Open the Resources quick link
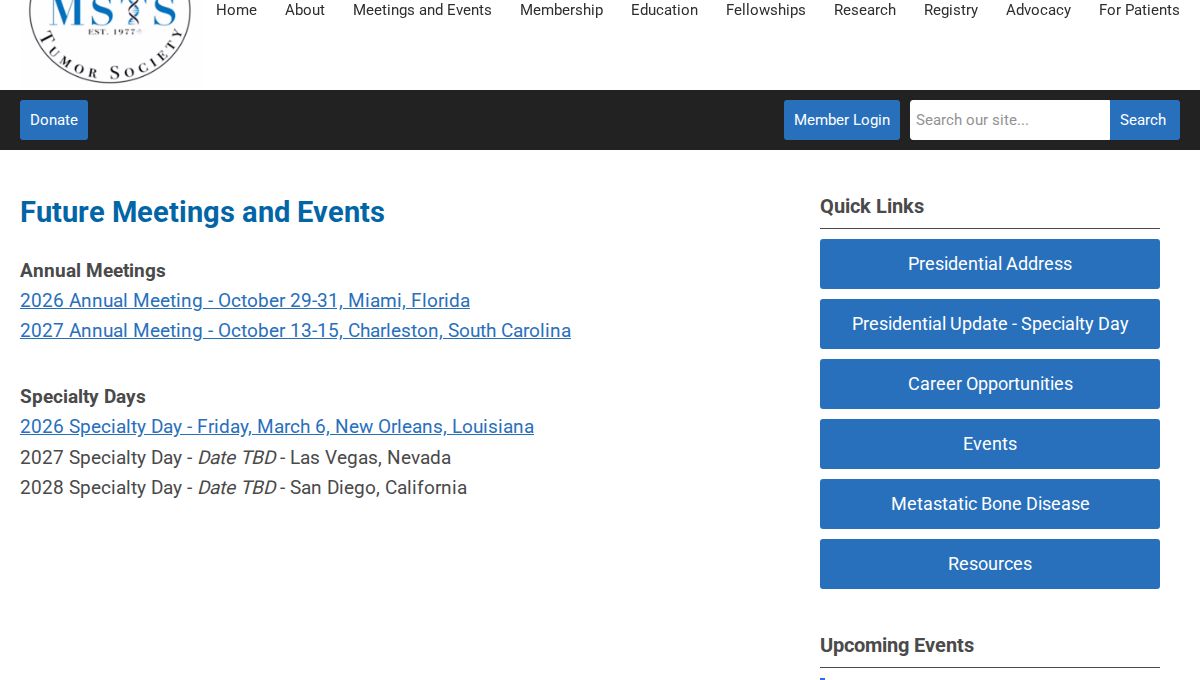This screenshot has height=680, width=1200. coord(990,564)
